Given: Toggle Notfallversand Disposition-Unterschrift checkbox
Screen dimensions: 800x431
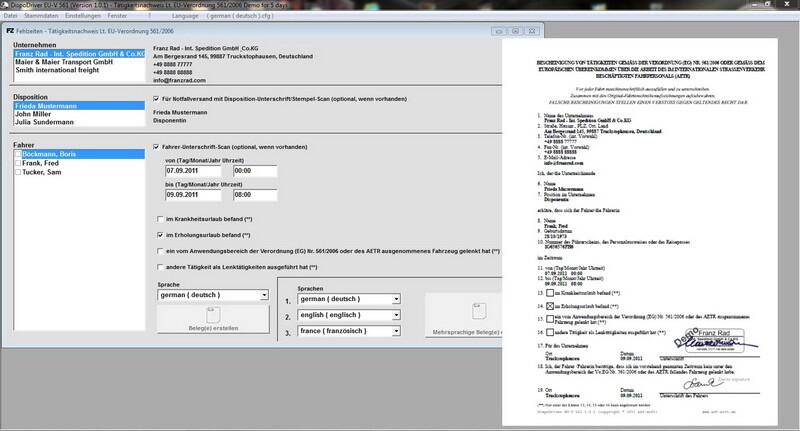Looking at the screenshot, I should pos(156,99).
